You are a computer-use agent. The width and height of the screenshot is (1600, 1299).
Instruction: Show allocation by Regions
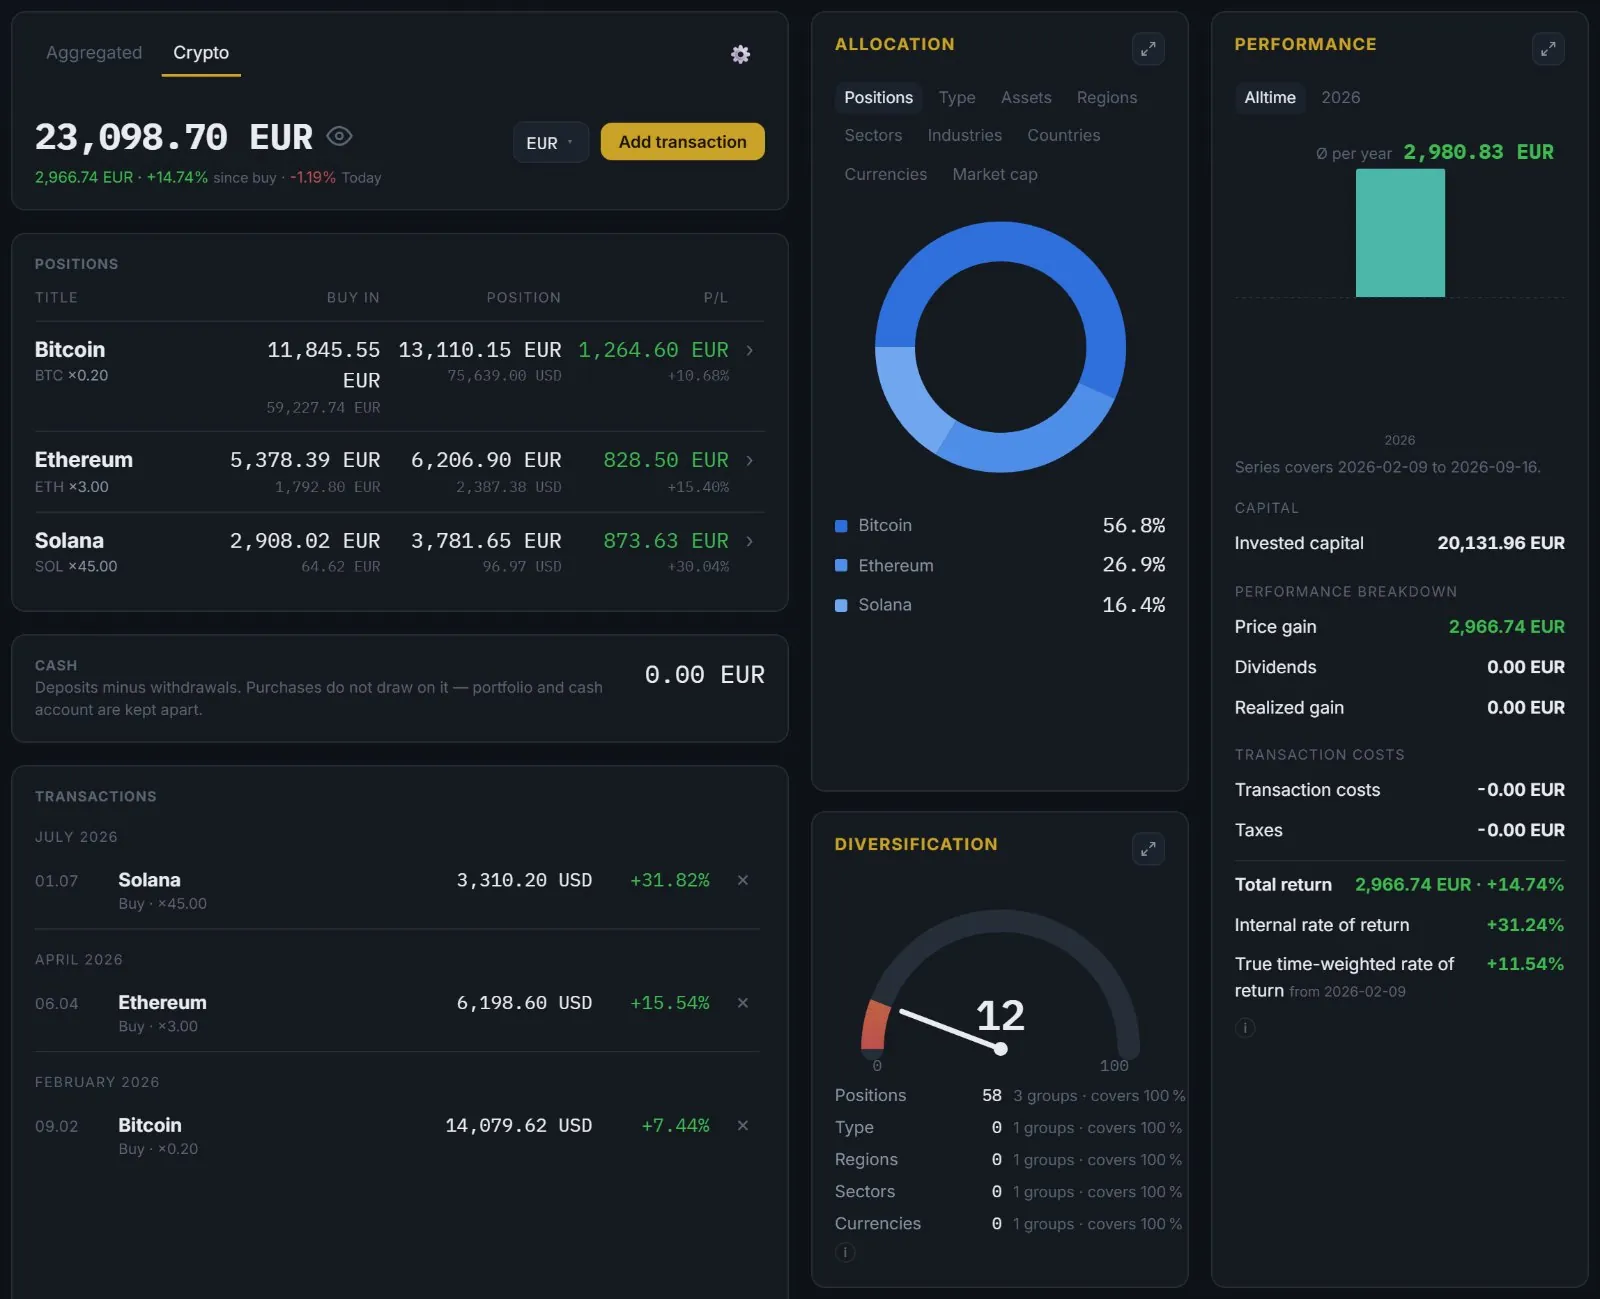pyautogui.click(x=1107, y=97)
